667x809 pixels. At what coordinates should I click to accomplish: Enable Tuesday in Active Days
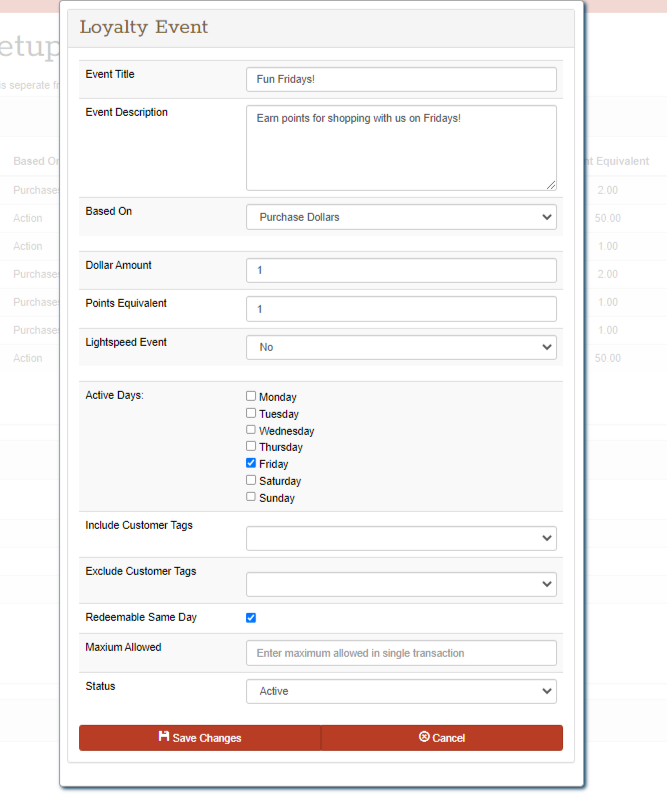(x=251, y=413)
